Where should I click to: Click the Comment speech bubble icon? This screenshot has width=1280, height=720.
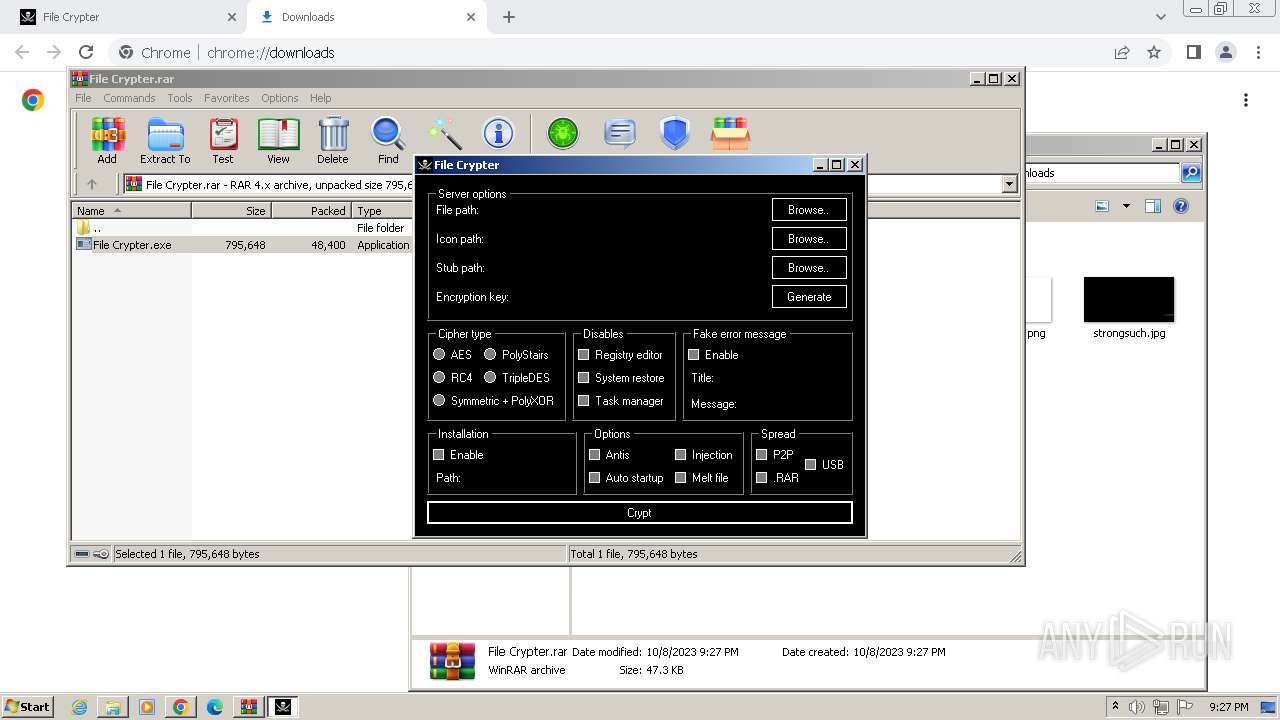click(x=620, y=133)
